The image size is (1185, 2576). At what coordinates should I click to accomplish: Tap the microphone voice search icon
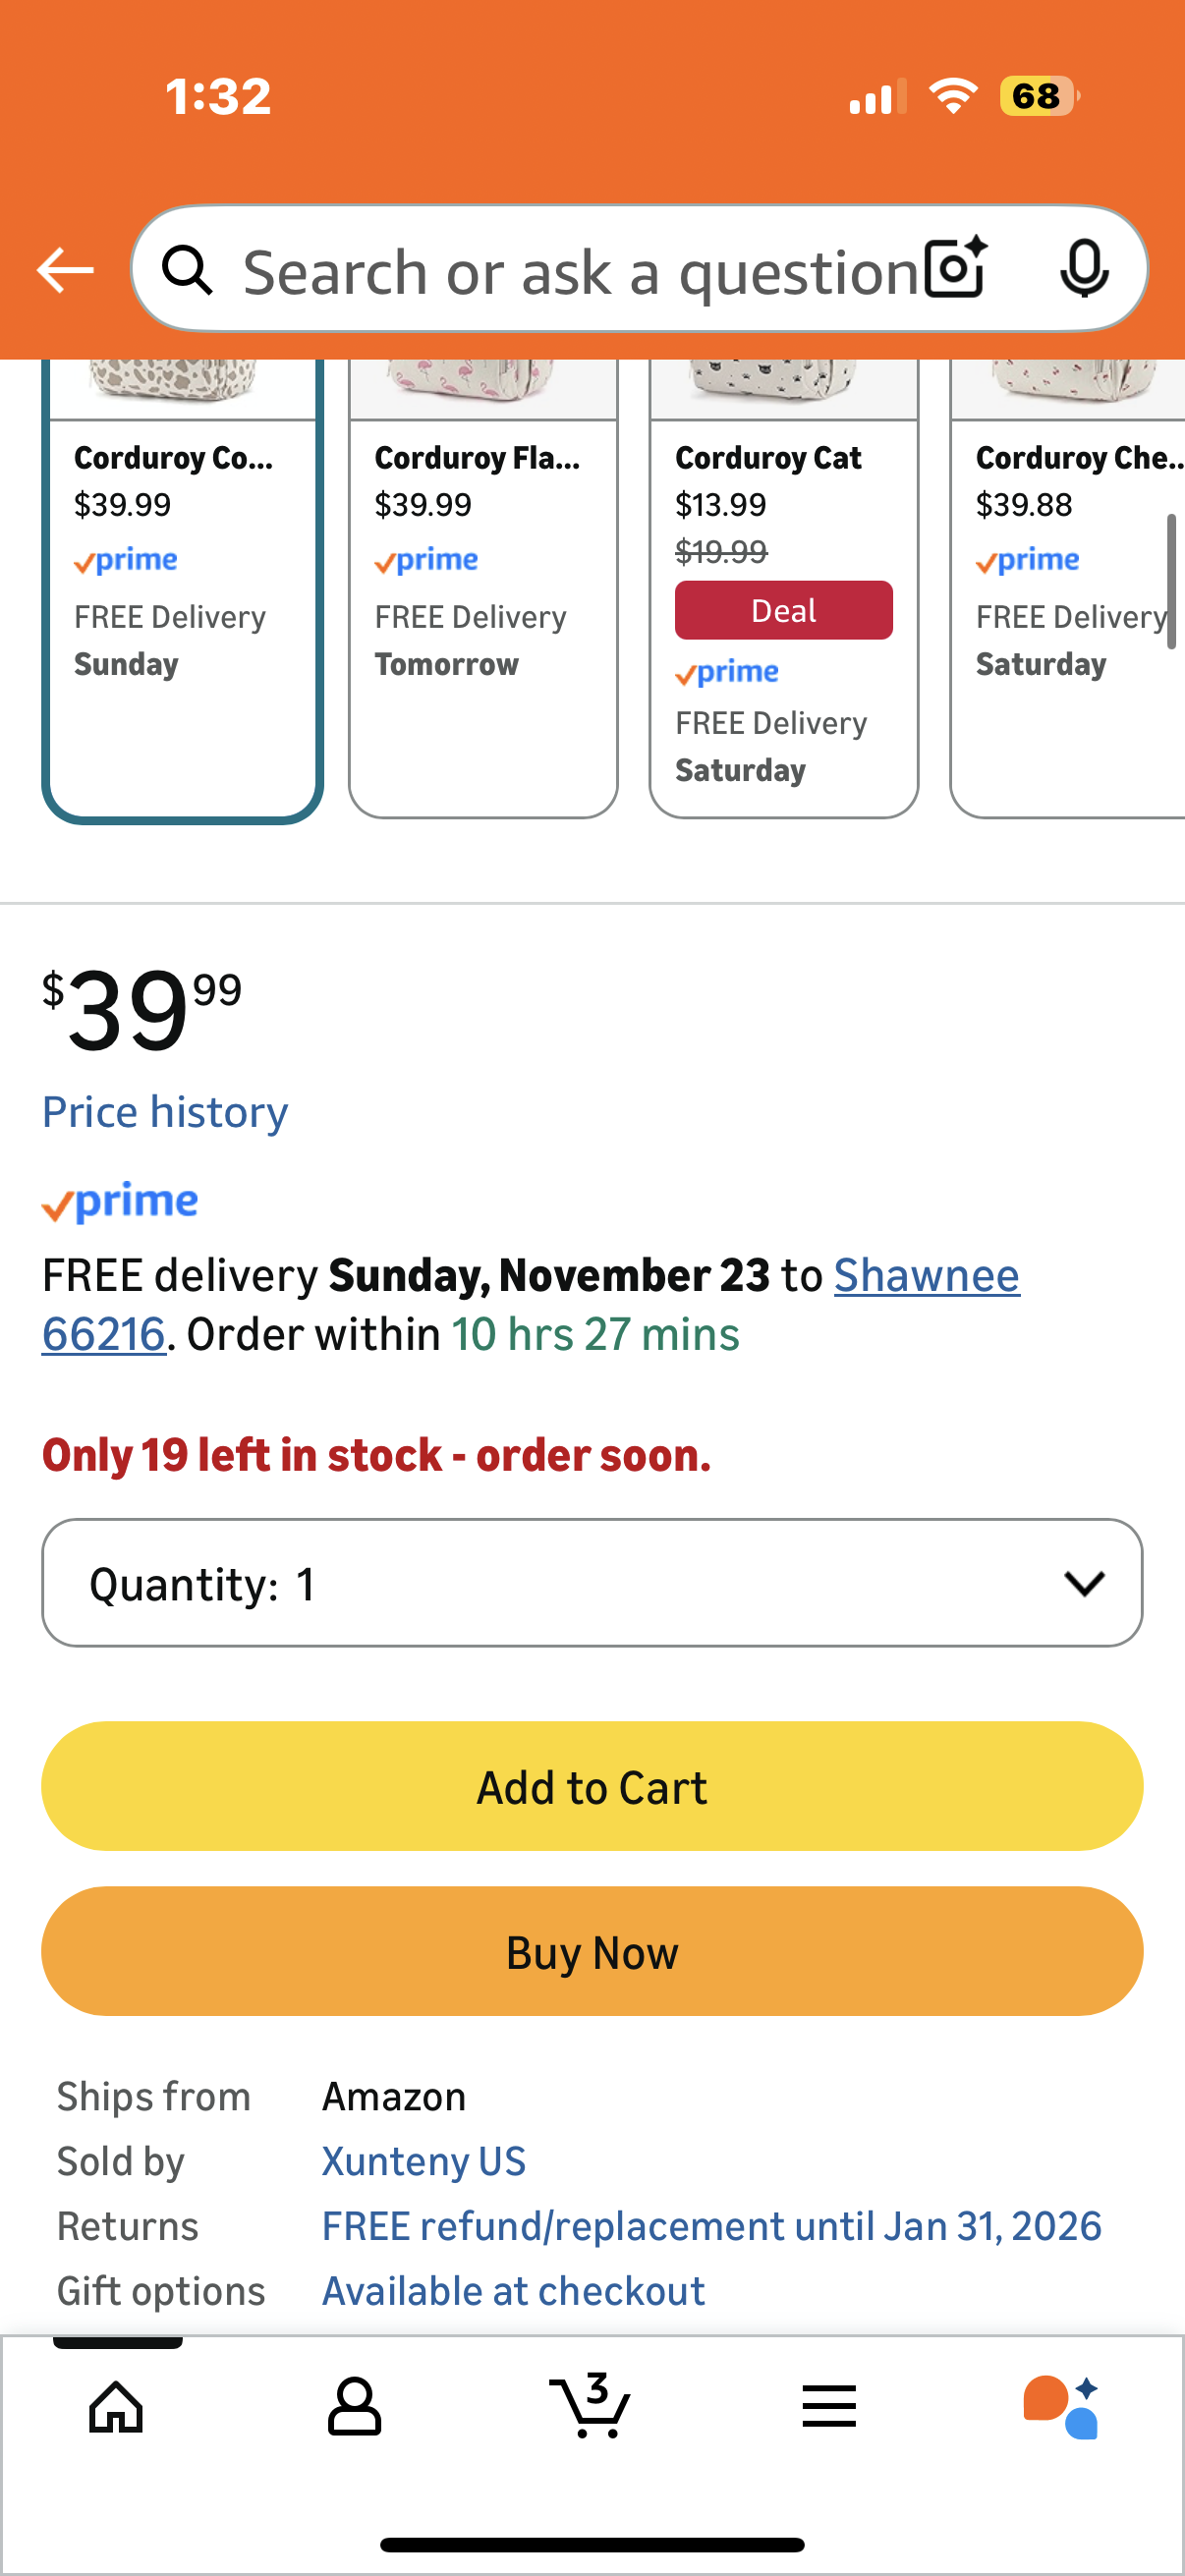click(x=1084, y=268)
